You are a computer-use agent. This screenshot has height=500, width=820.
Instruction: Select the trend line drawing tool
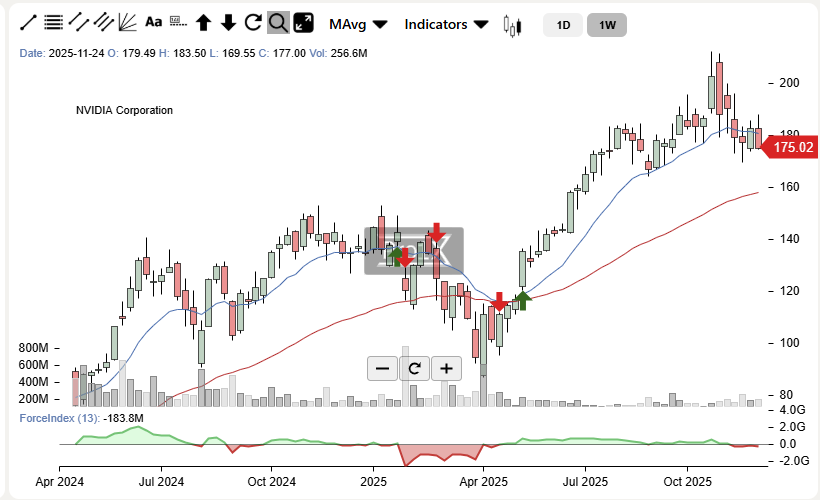point(29,22)
